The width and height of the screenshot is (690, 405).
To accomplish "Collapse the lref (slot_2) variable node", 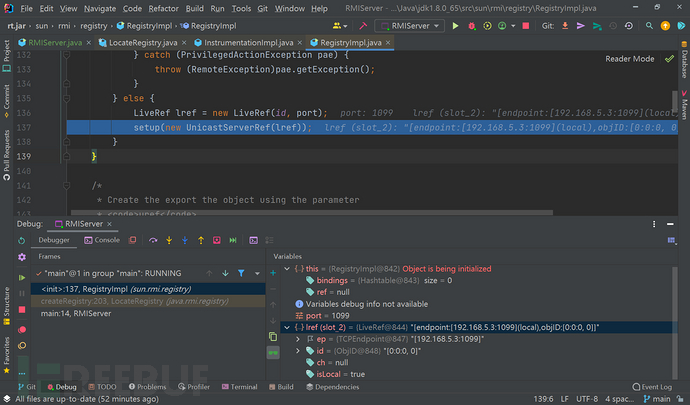I will pos(287,328).
